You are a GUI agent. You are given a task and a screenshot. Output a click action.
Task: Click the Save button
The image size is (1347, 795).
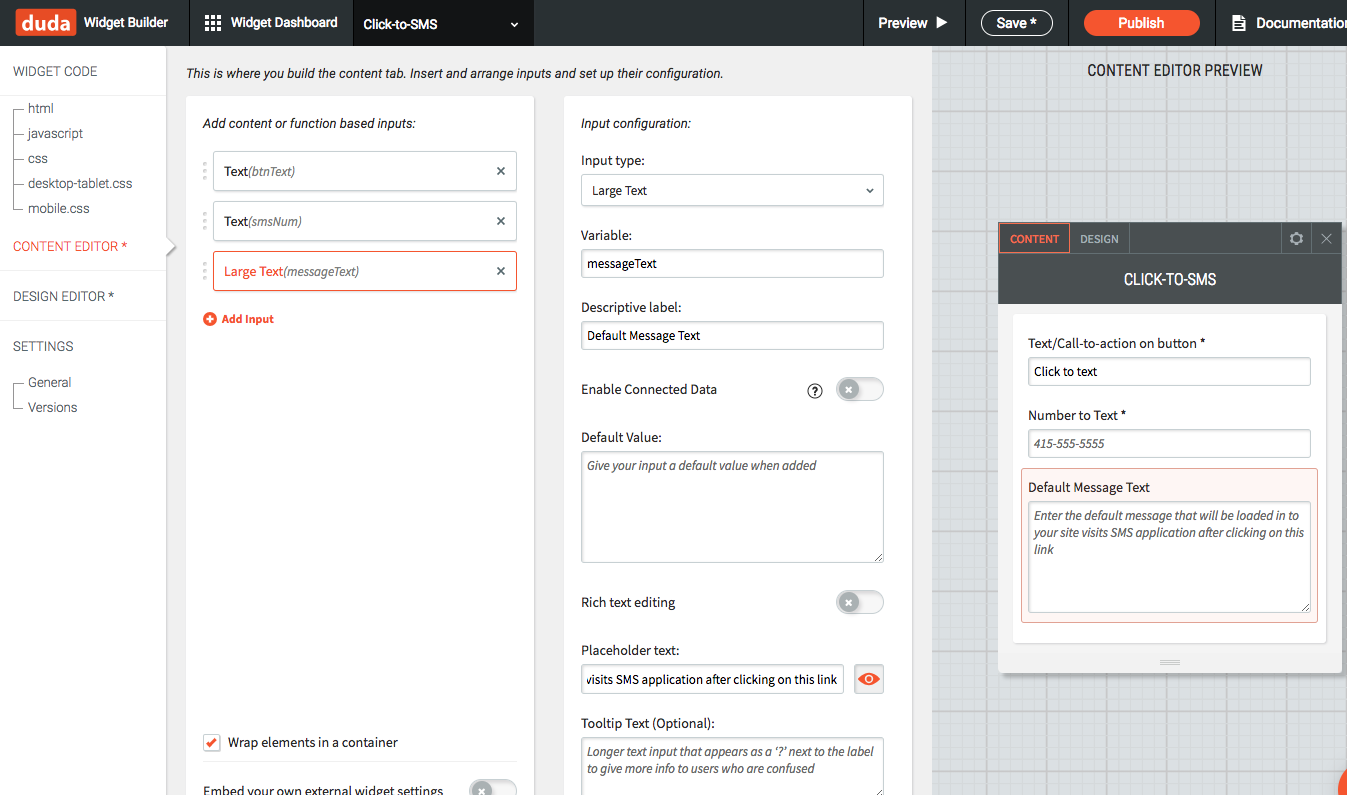tap(1017, 23)
